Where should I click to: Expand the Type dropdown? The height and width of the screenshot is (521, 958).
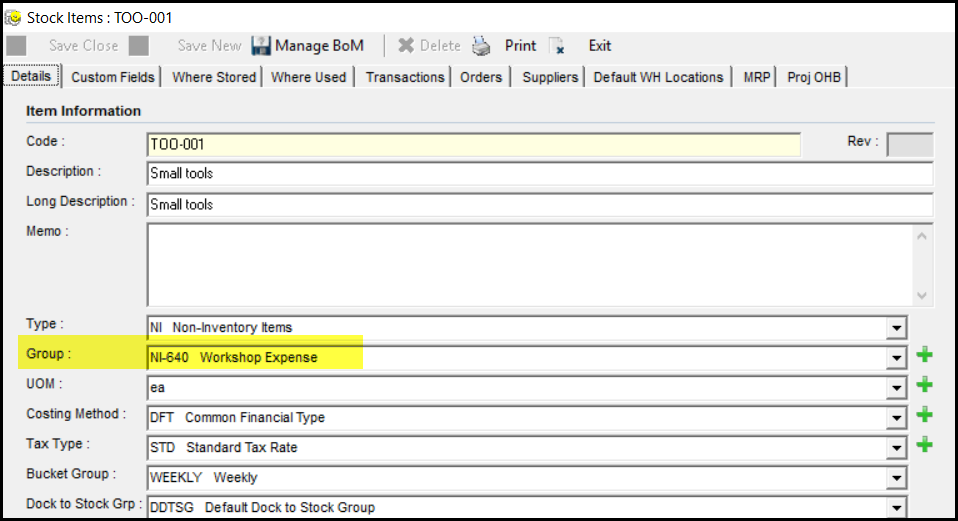[x=897, y=327]
